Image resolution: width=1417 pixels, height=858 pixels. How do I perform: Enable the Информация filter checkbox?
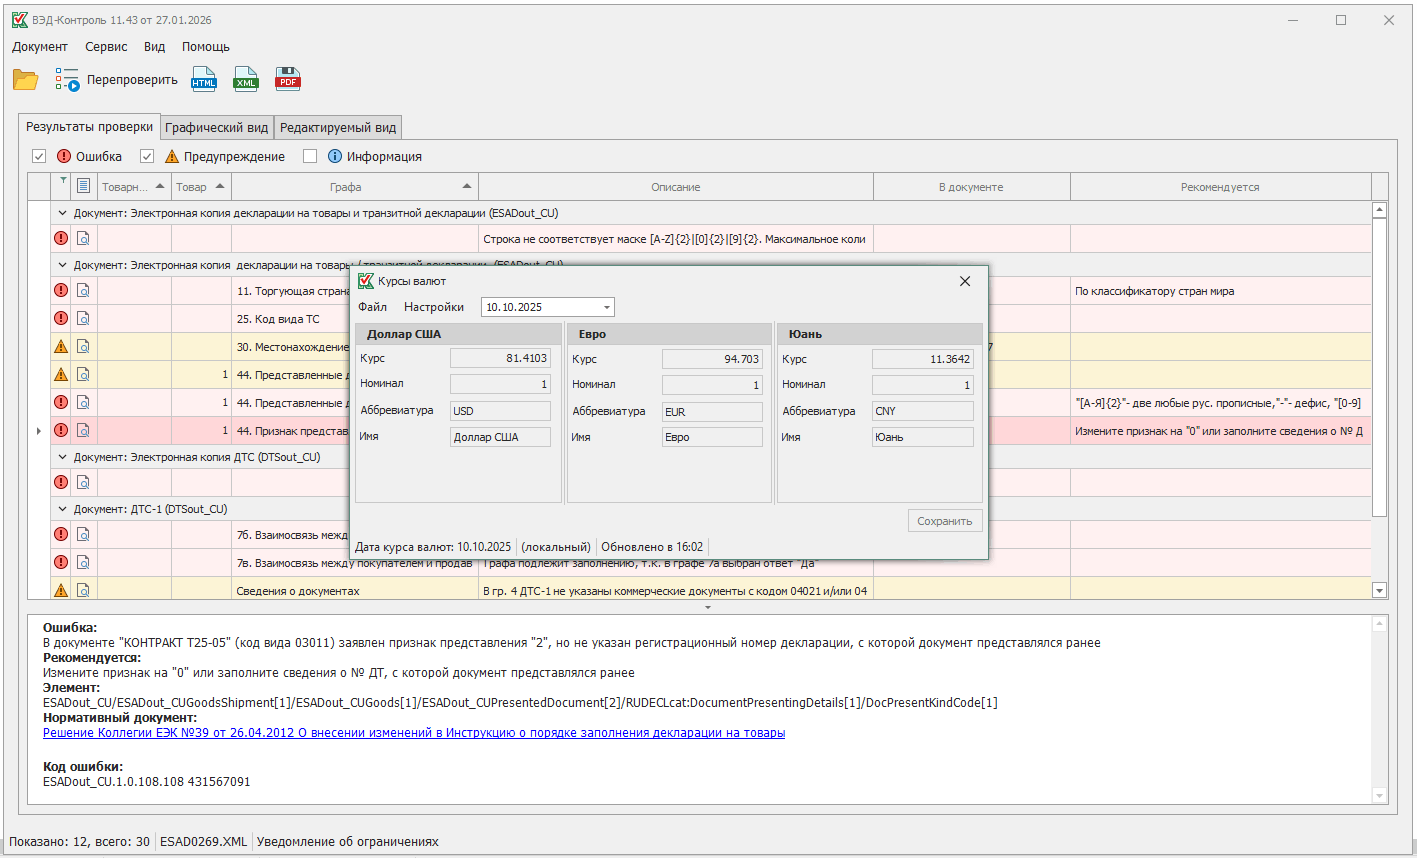pyautogui.click(x=310, y=156)
